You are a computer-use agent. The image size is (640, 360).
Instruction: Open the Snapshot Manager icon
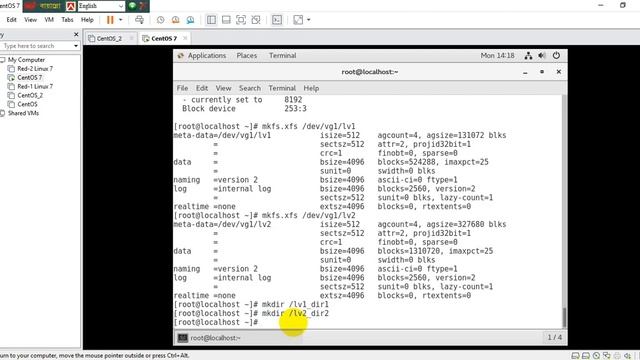coord(190,20)
